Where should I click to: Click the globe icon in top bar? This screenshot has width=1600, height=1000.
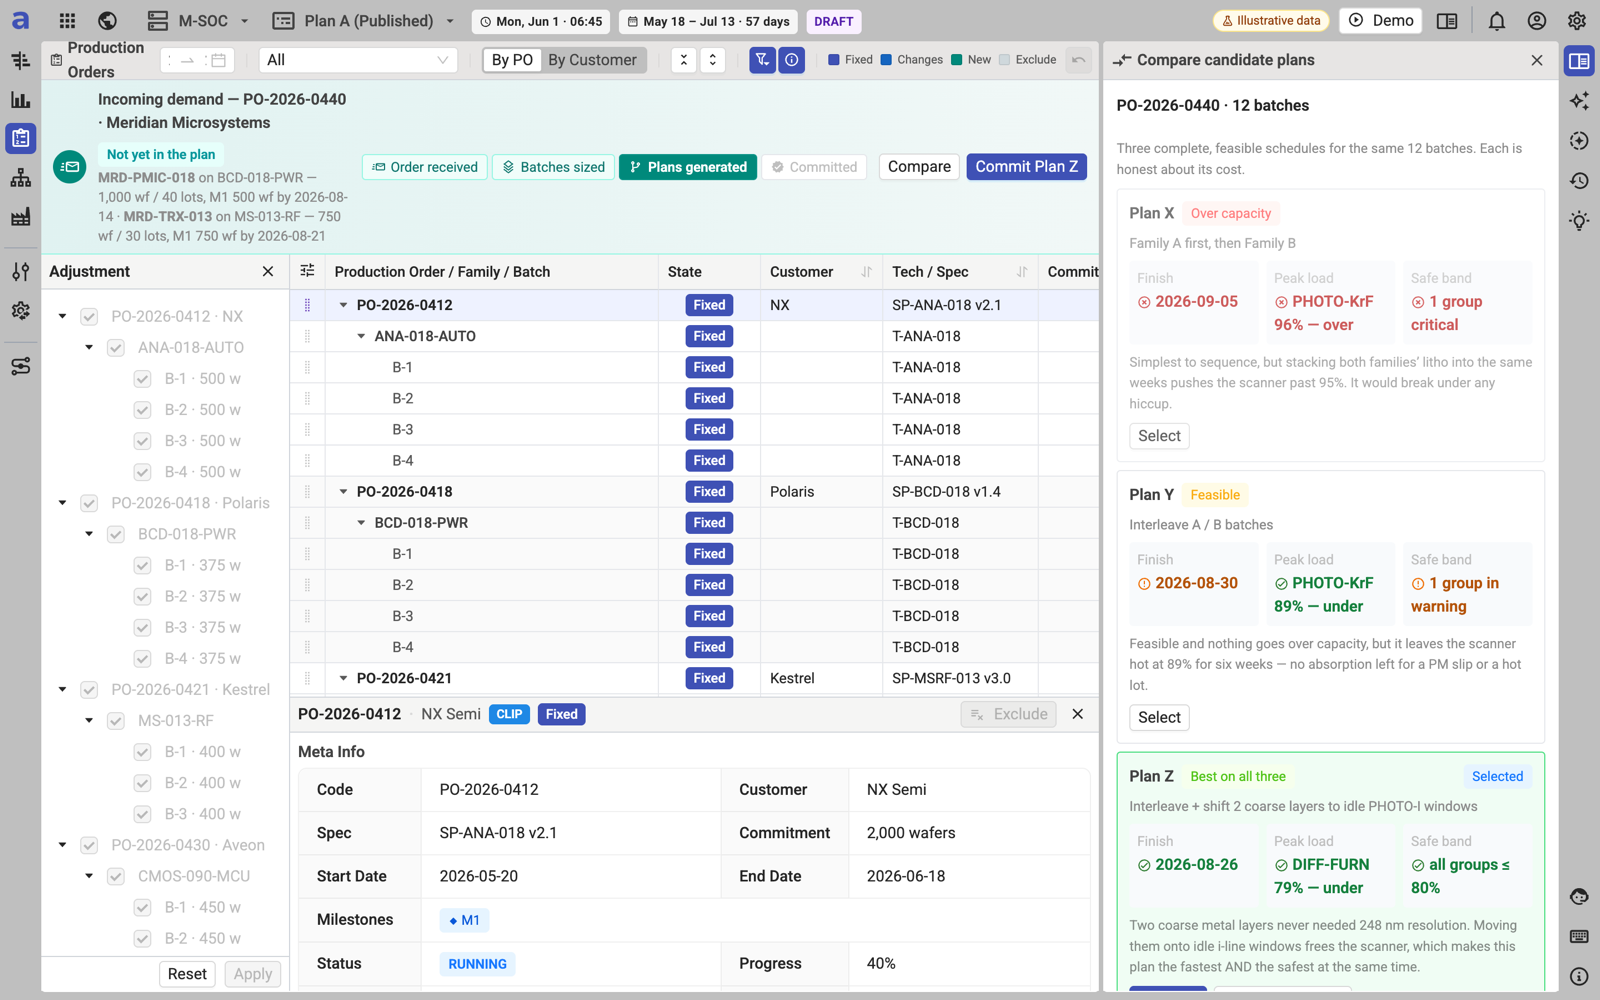pos(108,21)
